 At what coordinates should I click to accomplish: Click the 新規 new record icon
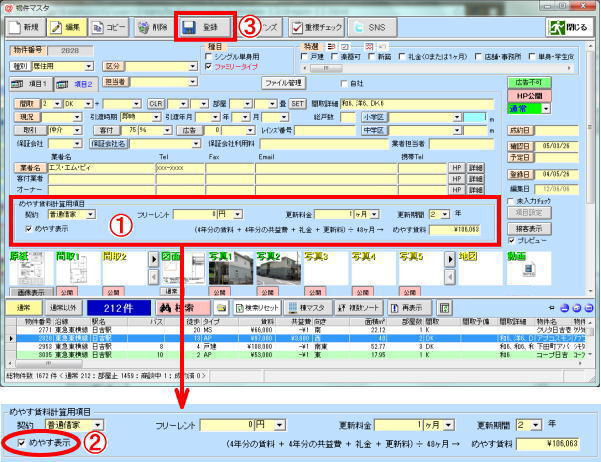pyautogui.click(x=15, y=27)
